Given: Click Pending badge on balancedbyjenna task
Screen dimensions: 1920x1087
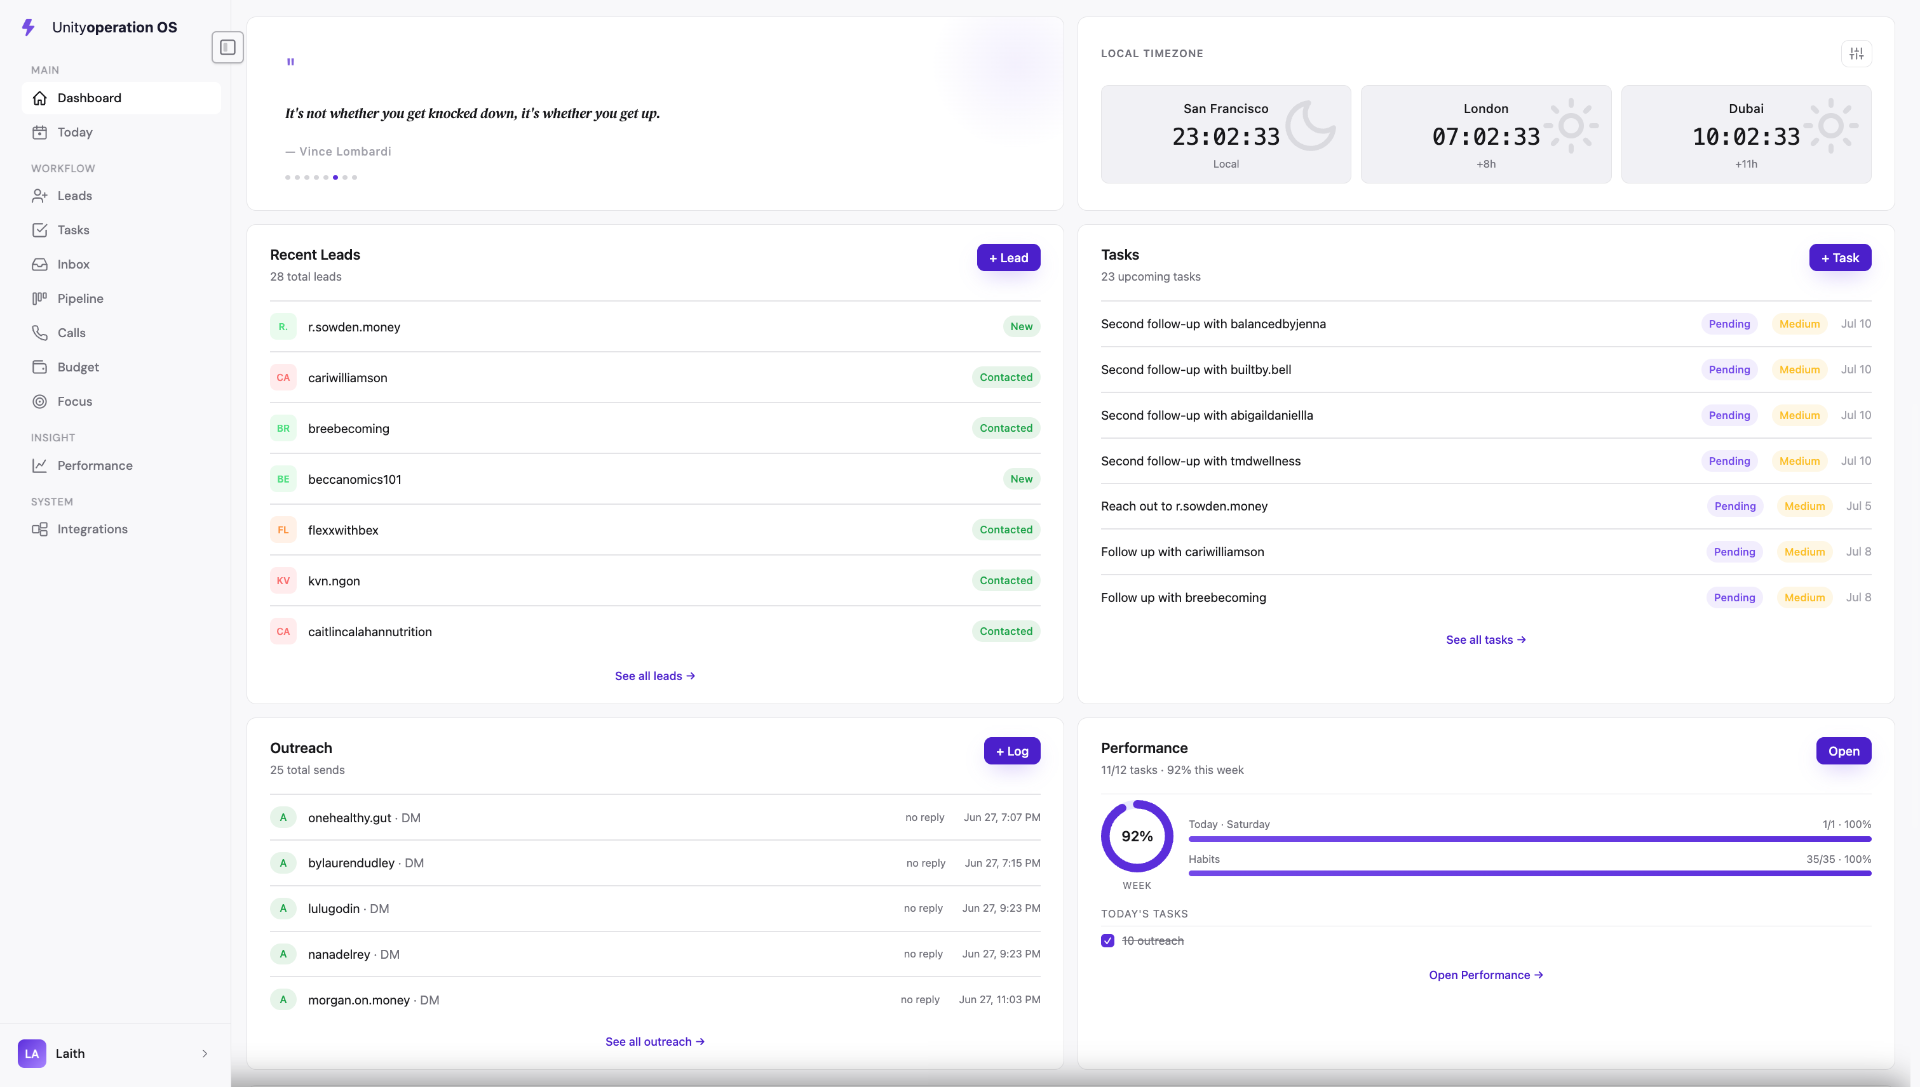Looking at the screenshot, I should click(1729, 324).
